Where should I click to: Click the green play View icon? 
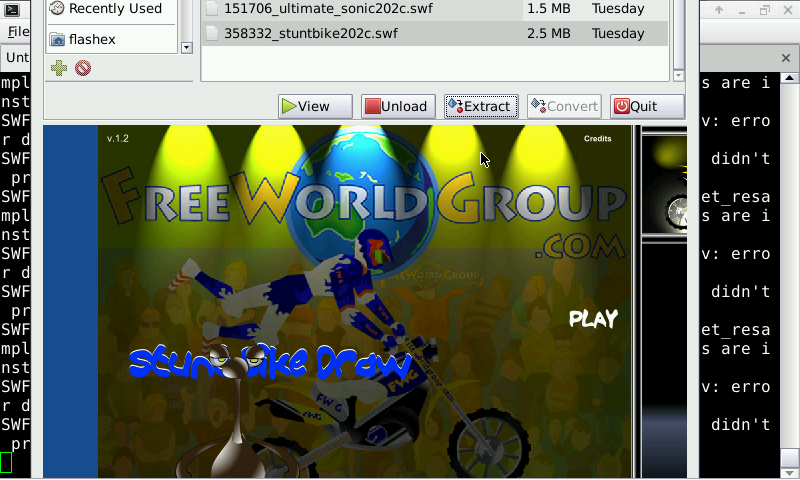289,106
